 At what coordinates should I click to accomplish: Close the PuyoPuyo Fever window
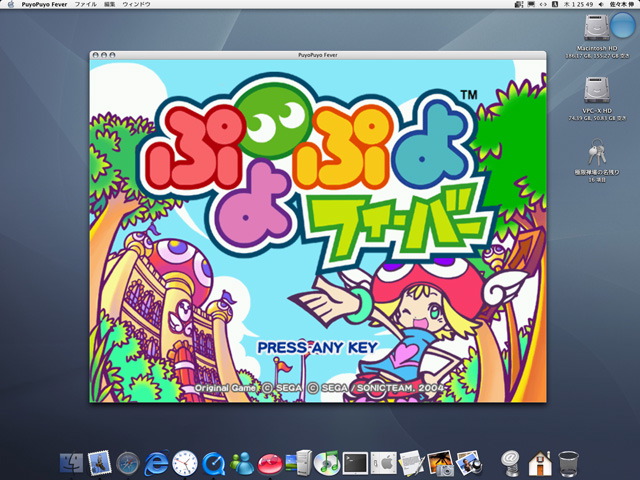(x=96, y=55)
